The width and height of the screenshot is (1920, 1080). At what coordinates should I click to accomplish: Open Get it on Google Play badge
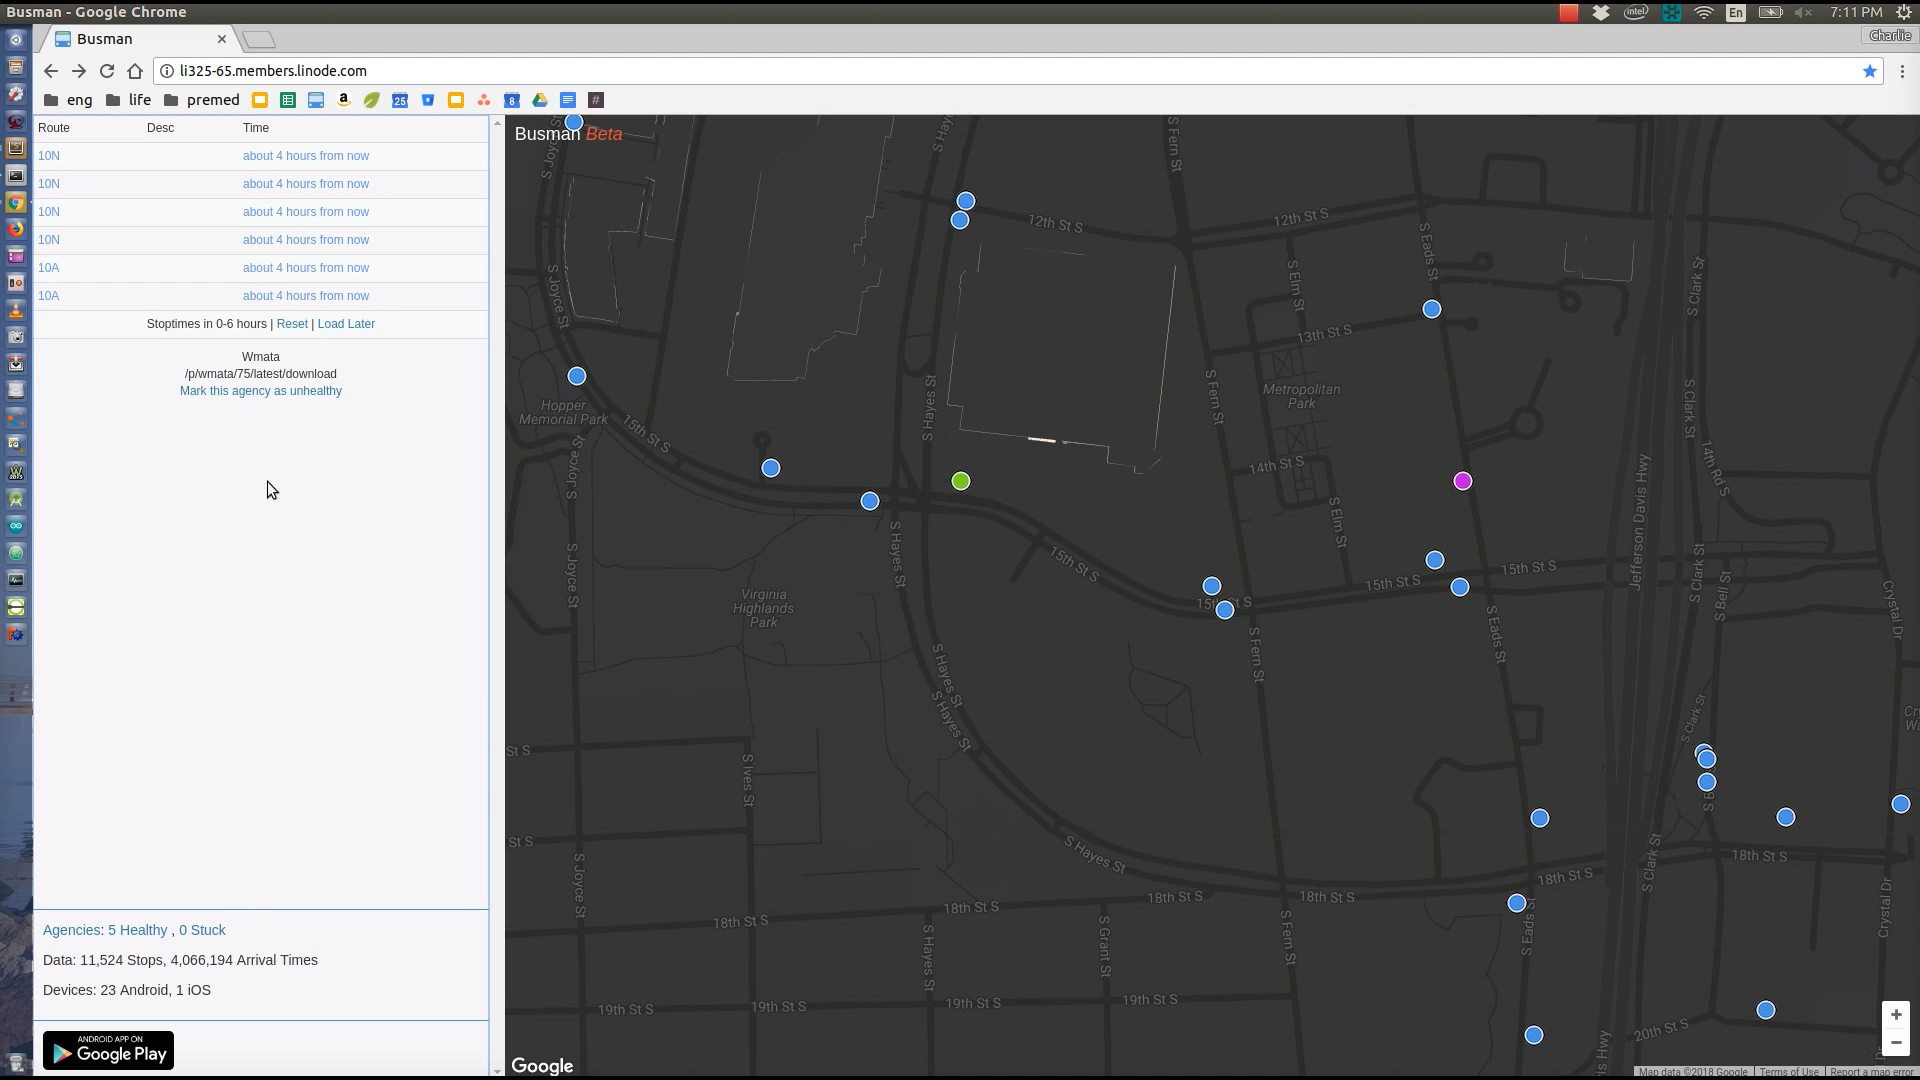pos(108,1050)
